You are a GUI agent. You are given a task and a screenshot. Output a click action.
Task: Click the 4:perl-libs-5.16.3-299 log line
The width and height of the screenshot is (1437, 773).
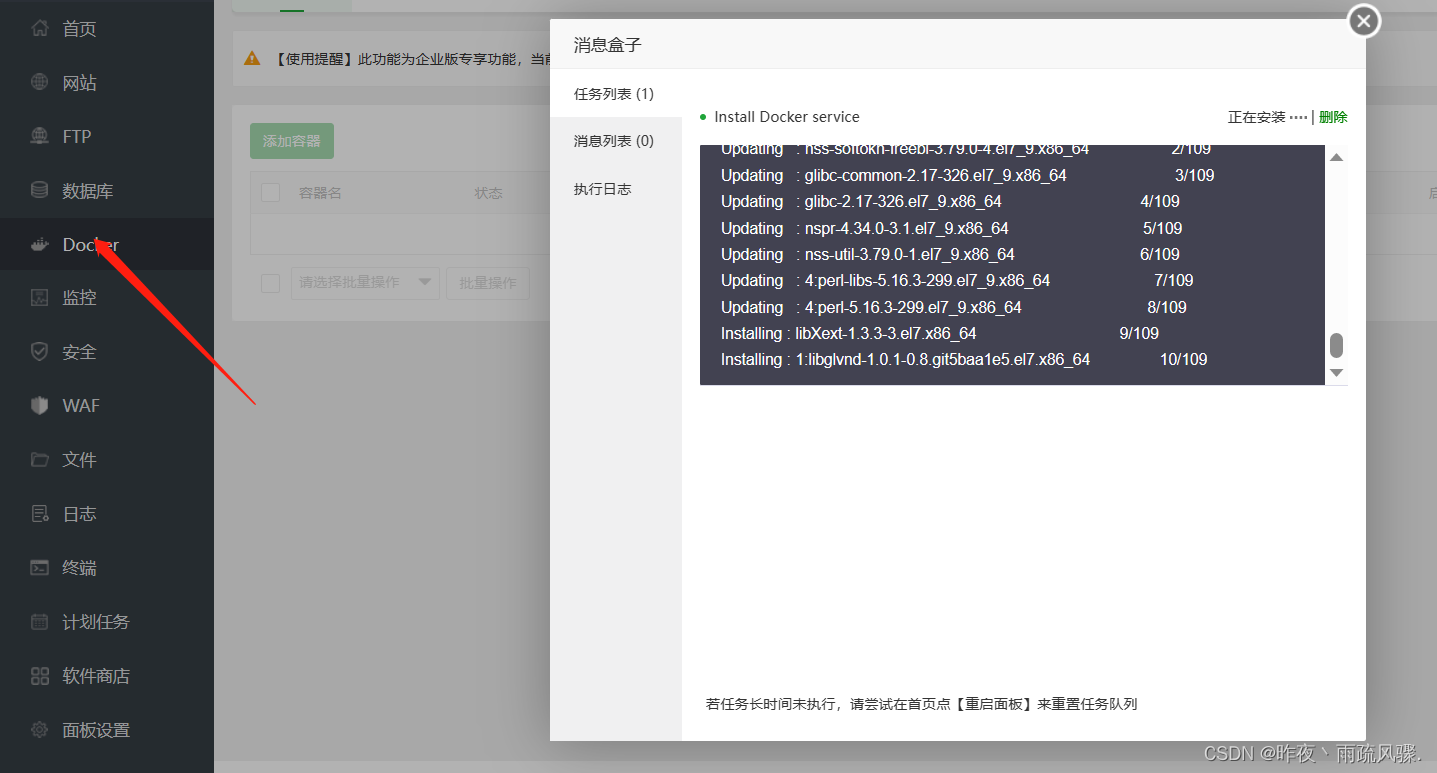957,280
